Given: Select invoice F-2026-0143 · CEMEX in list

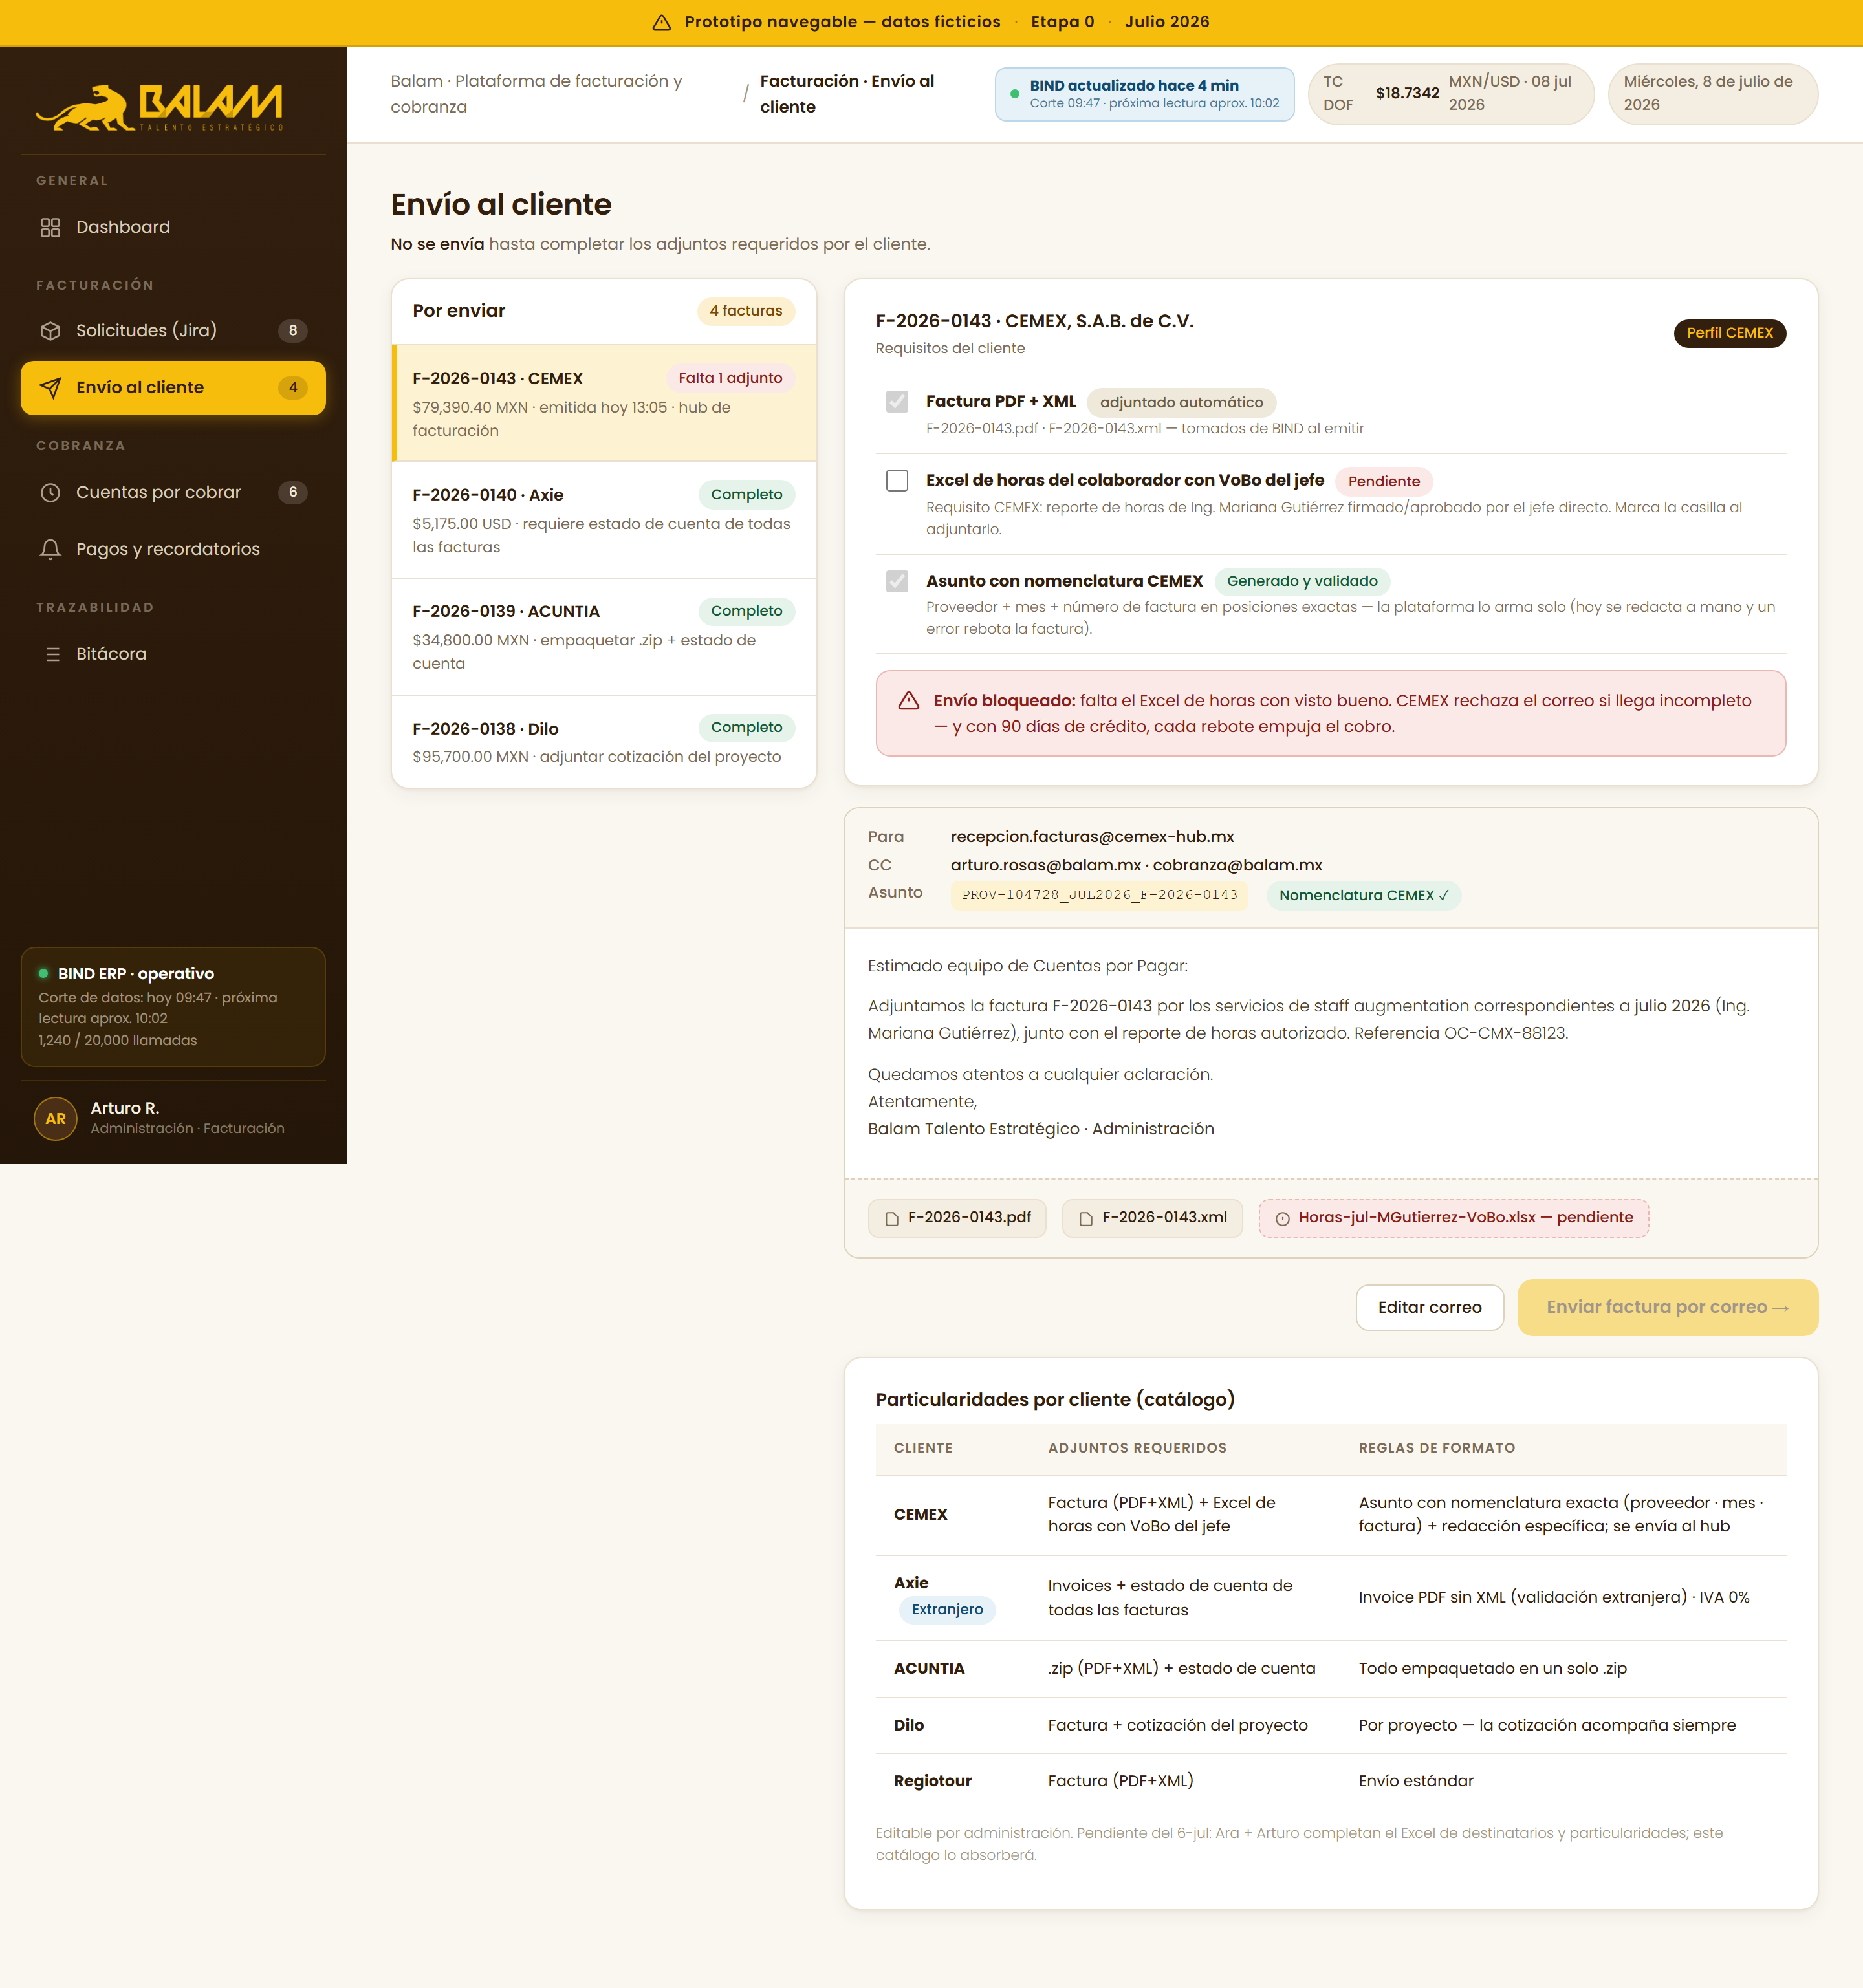Looking at the screenshot, I should click(x=604, y=403).
